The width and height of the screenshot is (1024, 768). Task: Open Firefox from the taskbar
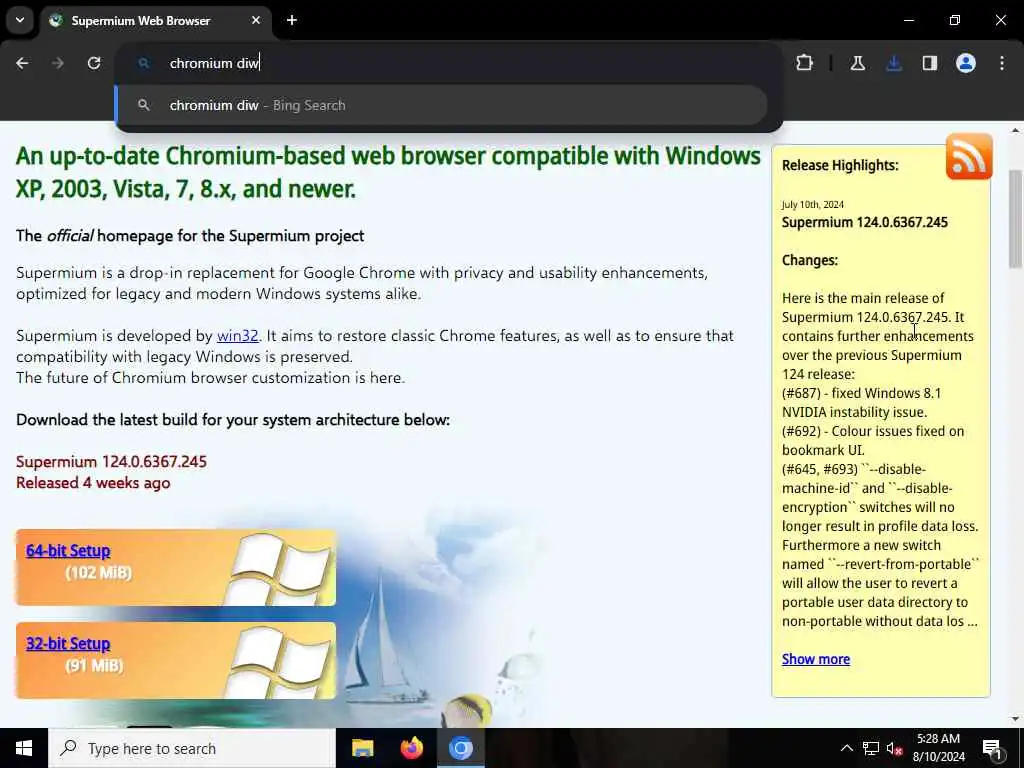point(411,748)
